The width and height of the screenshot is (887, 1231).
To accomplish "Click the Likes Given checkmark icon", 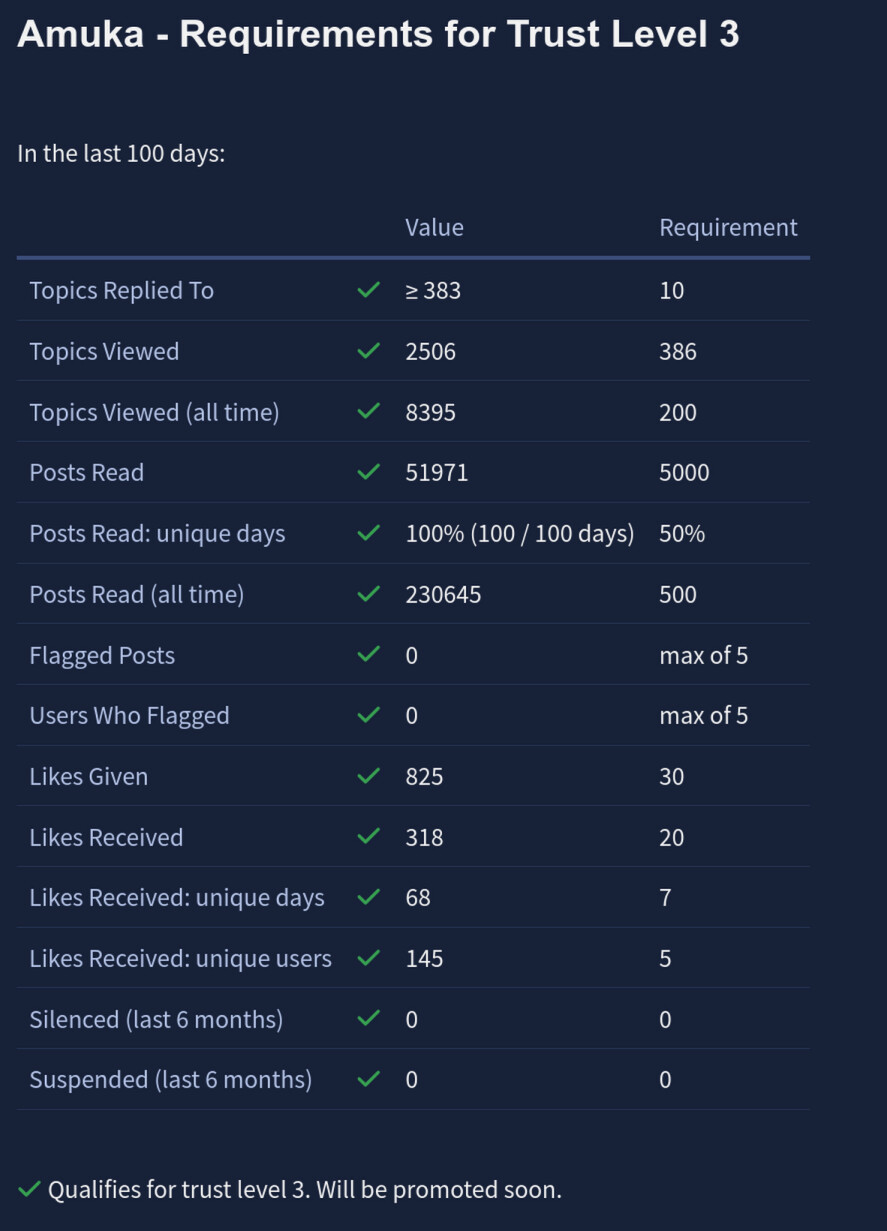I will click(x=369, y=776).
